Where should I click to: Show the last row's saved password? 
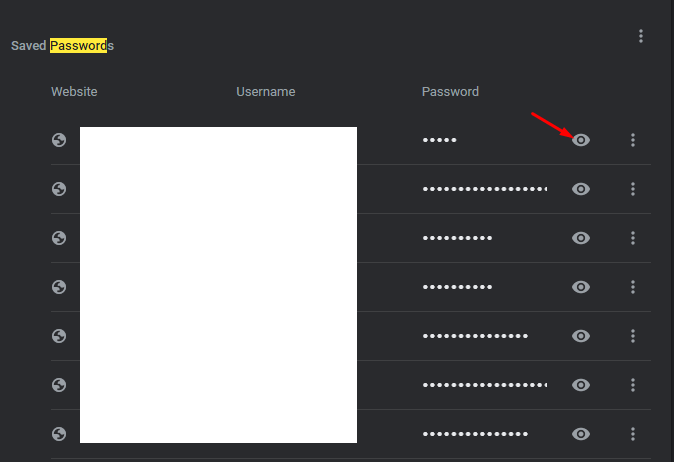581,434
